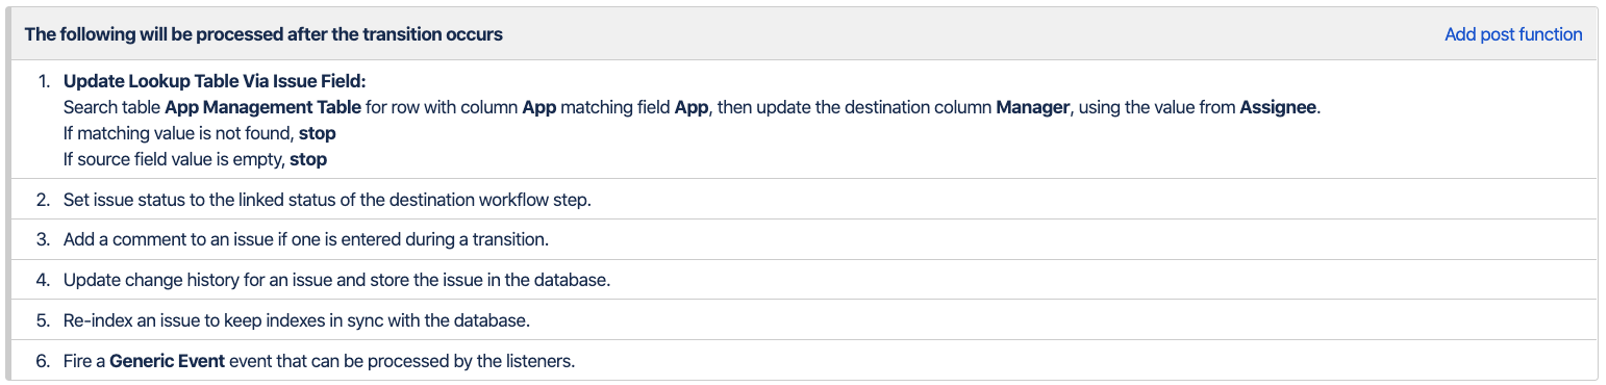Screen dimensions: 1606x385
Task: Click list number 1 beside Update Lookup Table
Action: coord(44,81)
